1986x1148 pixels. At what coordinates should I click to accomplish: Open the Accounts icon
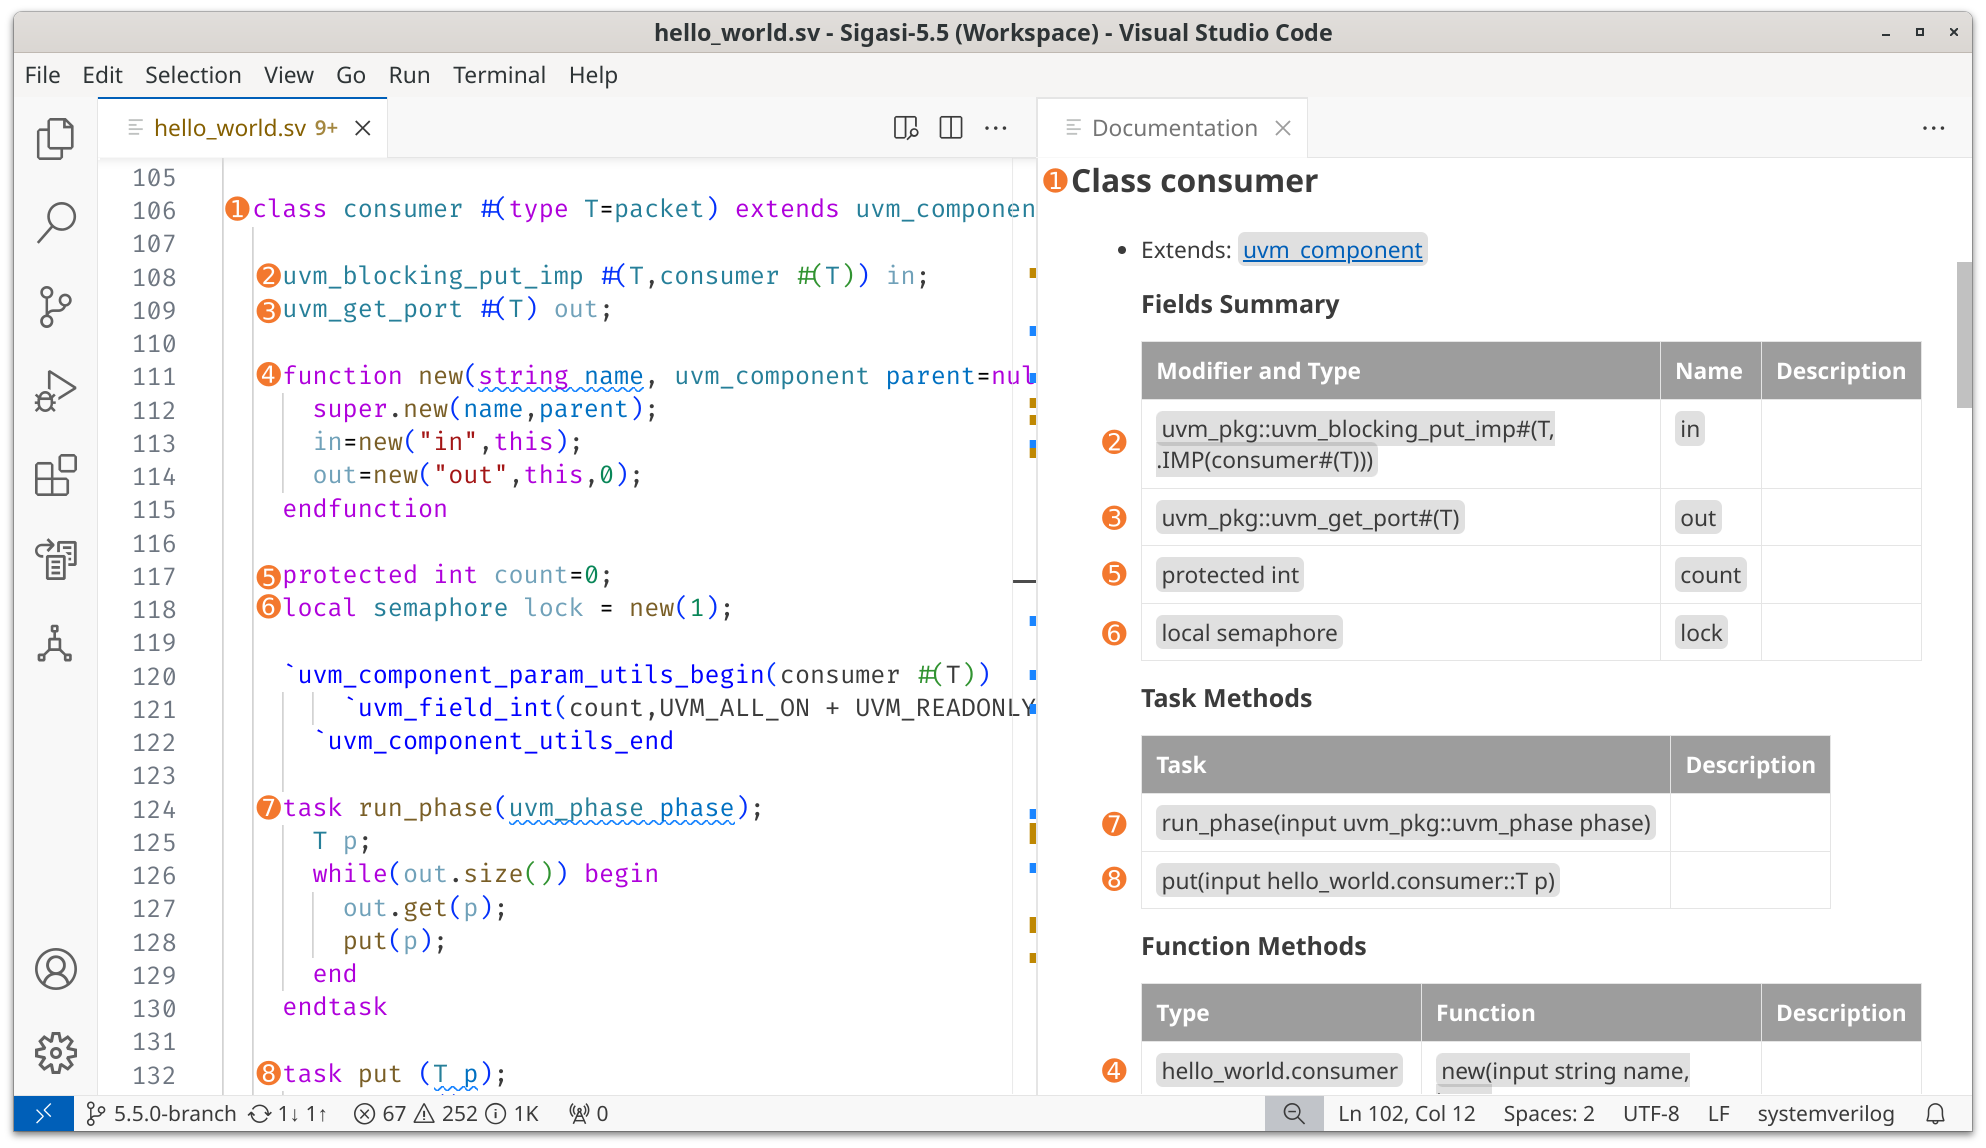tap(56, 969)
